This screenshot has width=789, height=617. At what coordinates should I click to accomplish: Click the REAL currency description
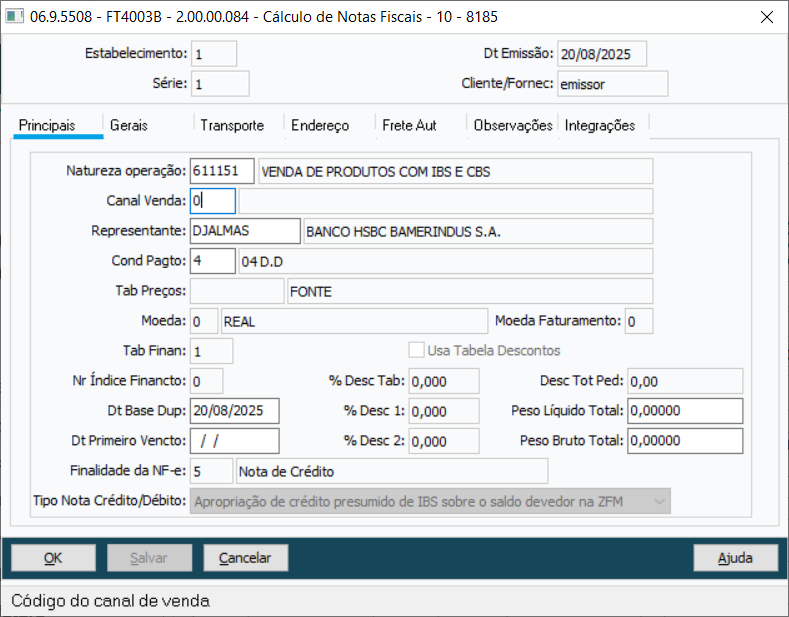click(x=354, y=321)
